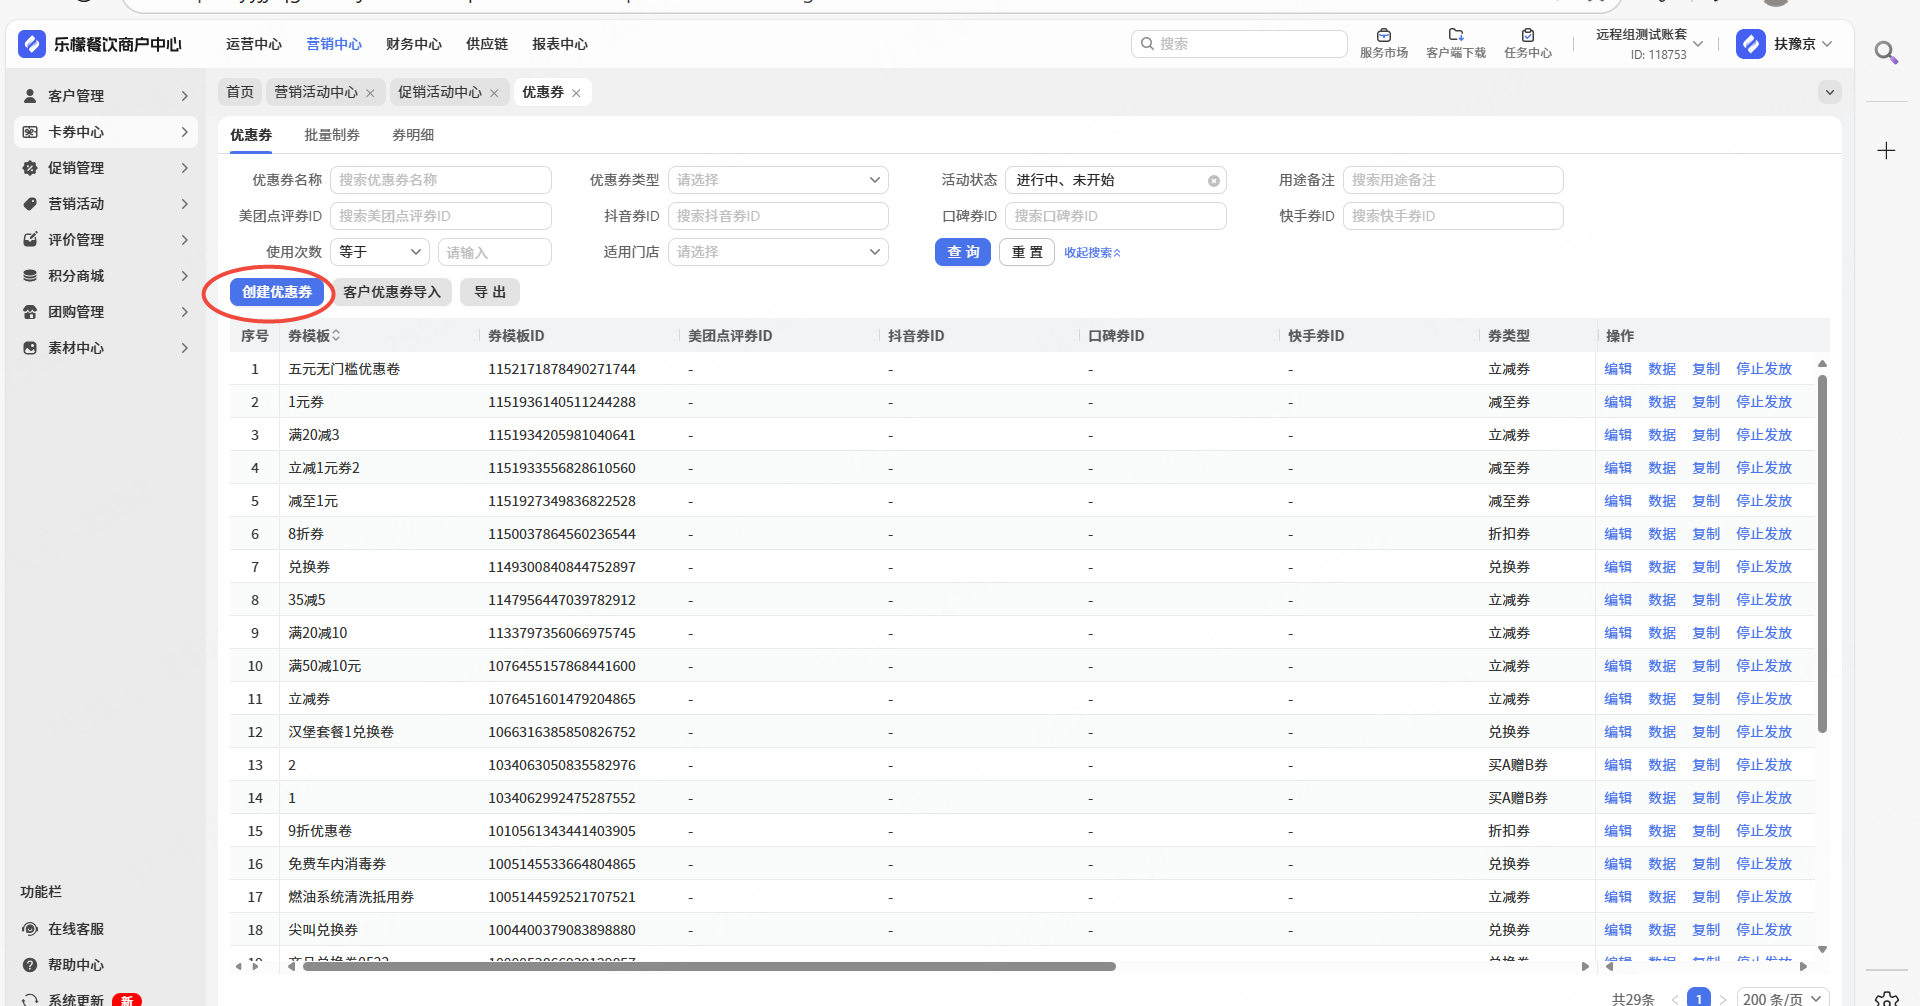Clear the 活动状态 selection with clear icon
Screen dimensions: 1920x1006
1213,181
